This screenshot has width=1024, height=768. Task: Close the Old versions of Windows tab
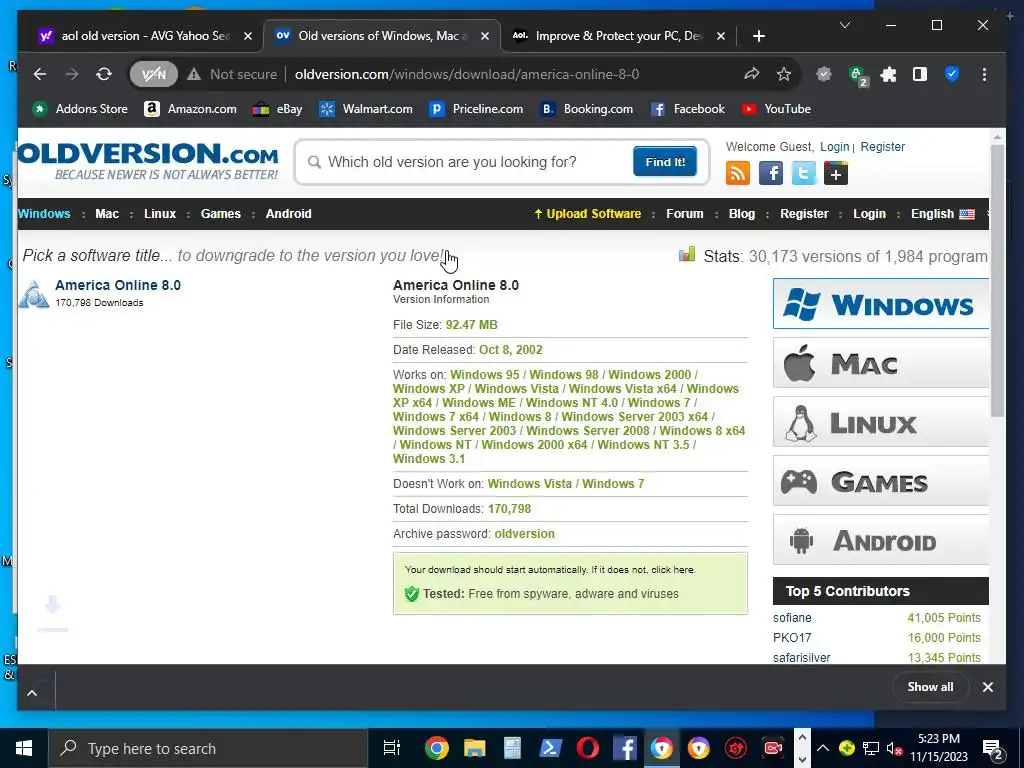pos(485,36)
